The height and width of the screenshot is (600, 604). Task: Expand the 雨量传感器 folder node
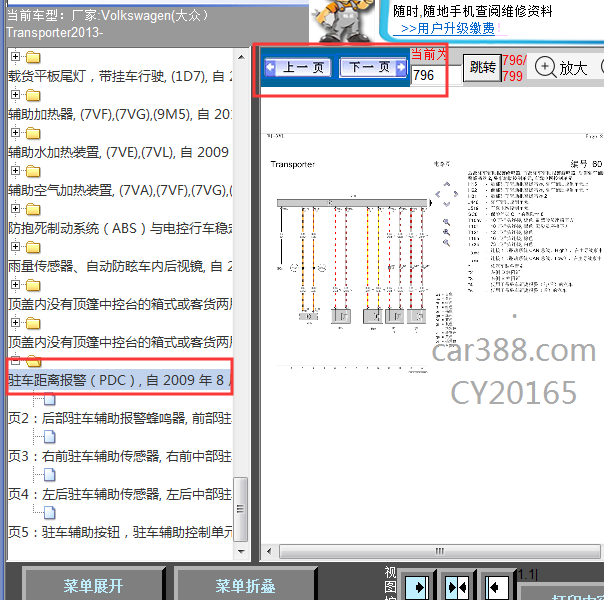(x=15, y=246)
